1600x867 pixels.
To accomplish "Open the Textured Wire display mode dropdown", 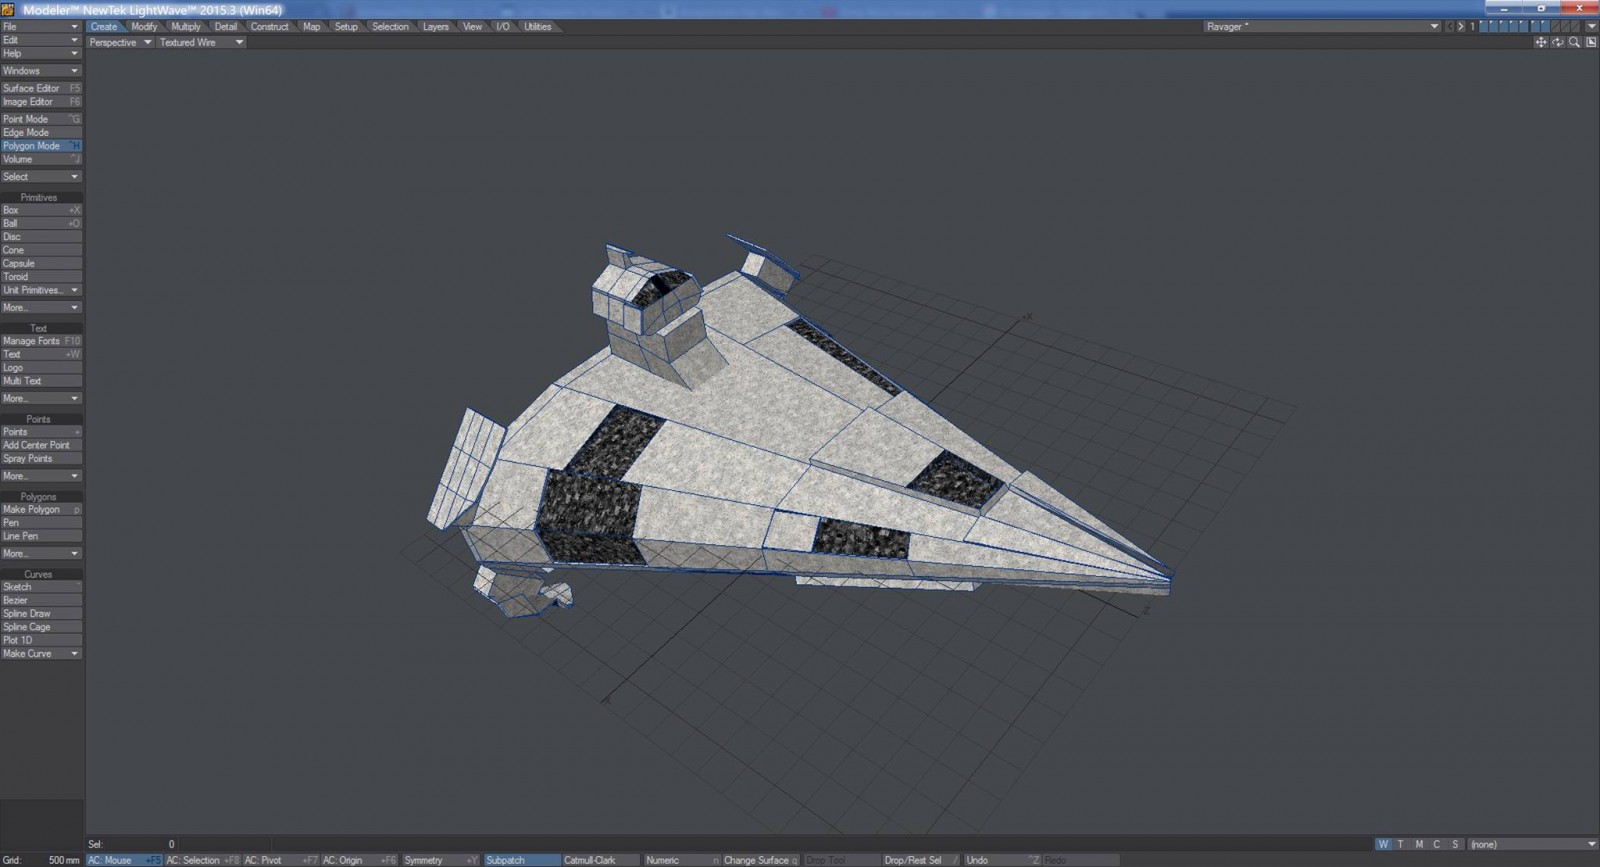I will (x=201, y=42).
